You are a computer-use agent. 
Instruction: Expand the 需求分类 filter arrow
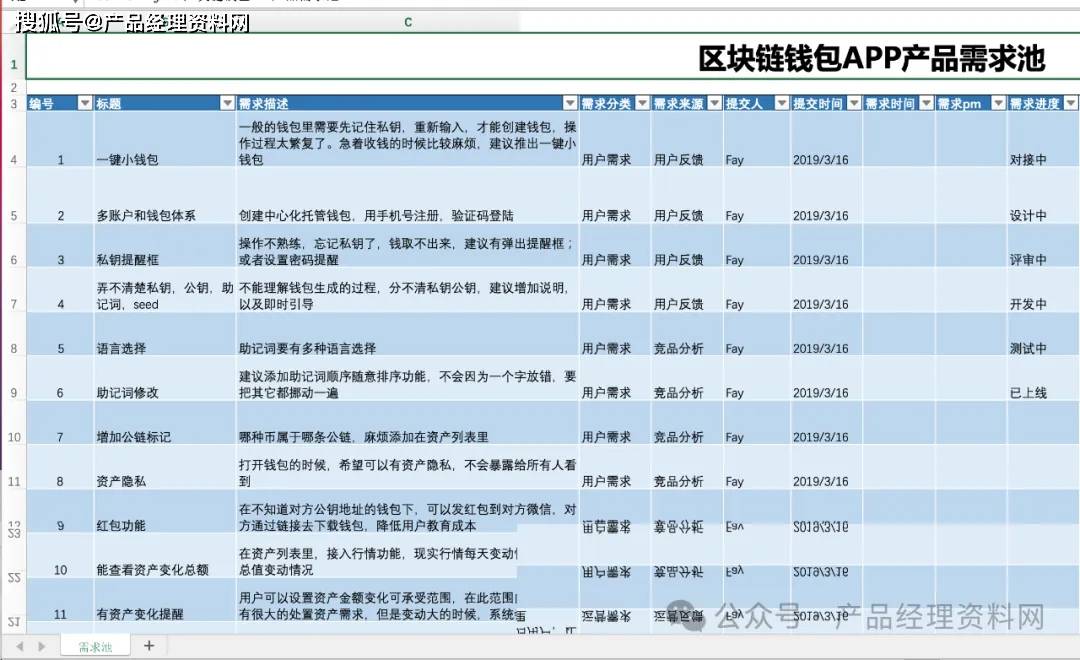coord(642,103)
